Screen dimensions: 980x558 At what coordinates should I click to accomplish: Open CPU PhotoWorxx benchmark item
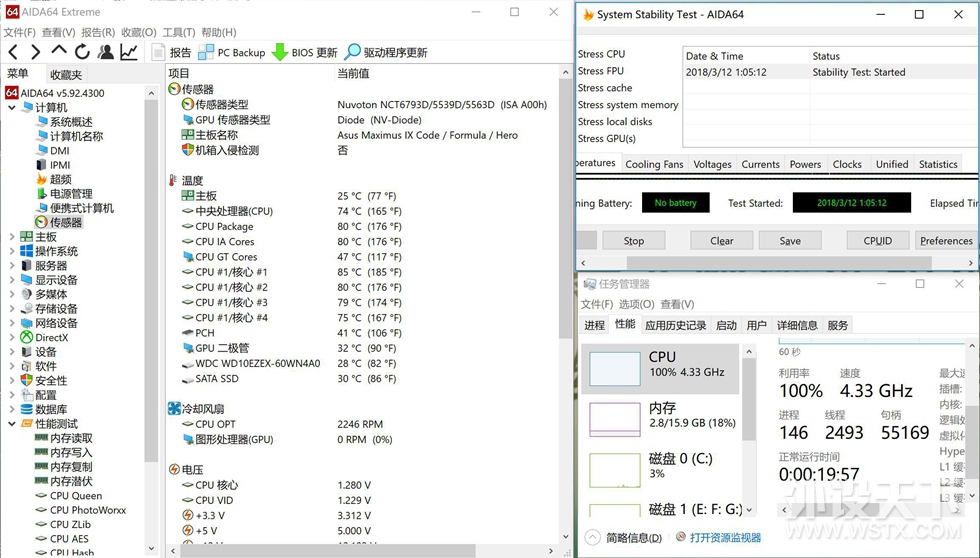tap(81, 510)
